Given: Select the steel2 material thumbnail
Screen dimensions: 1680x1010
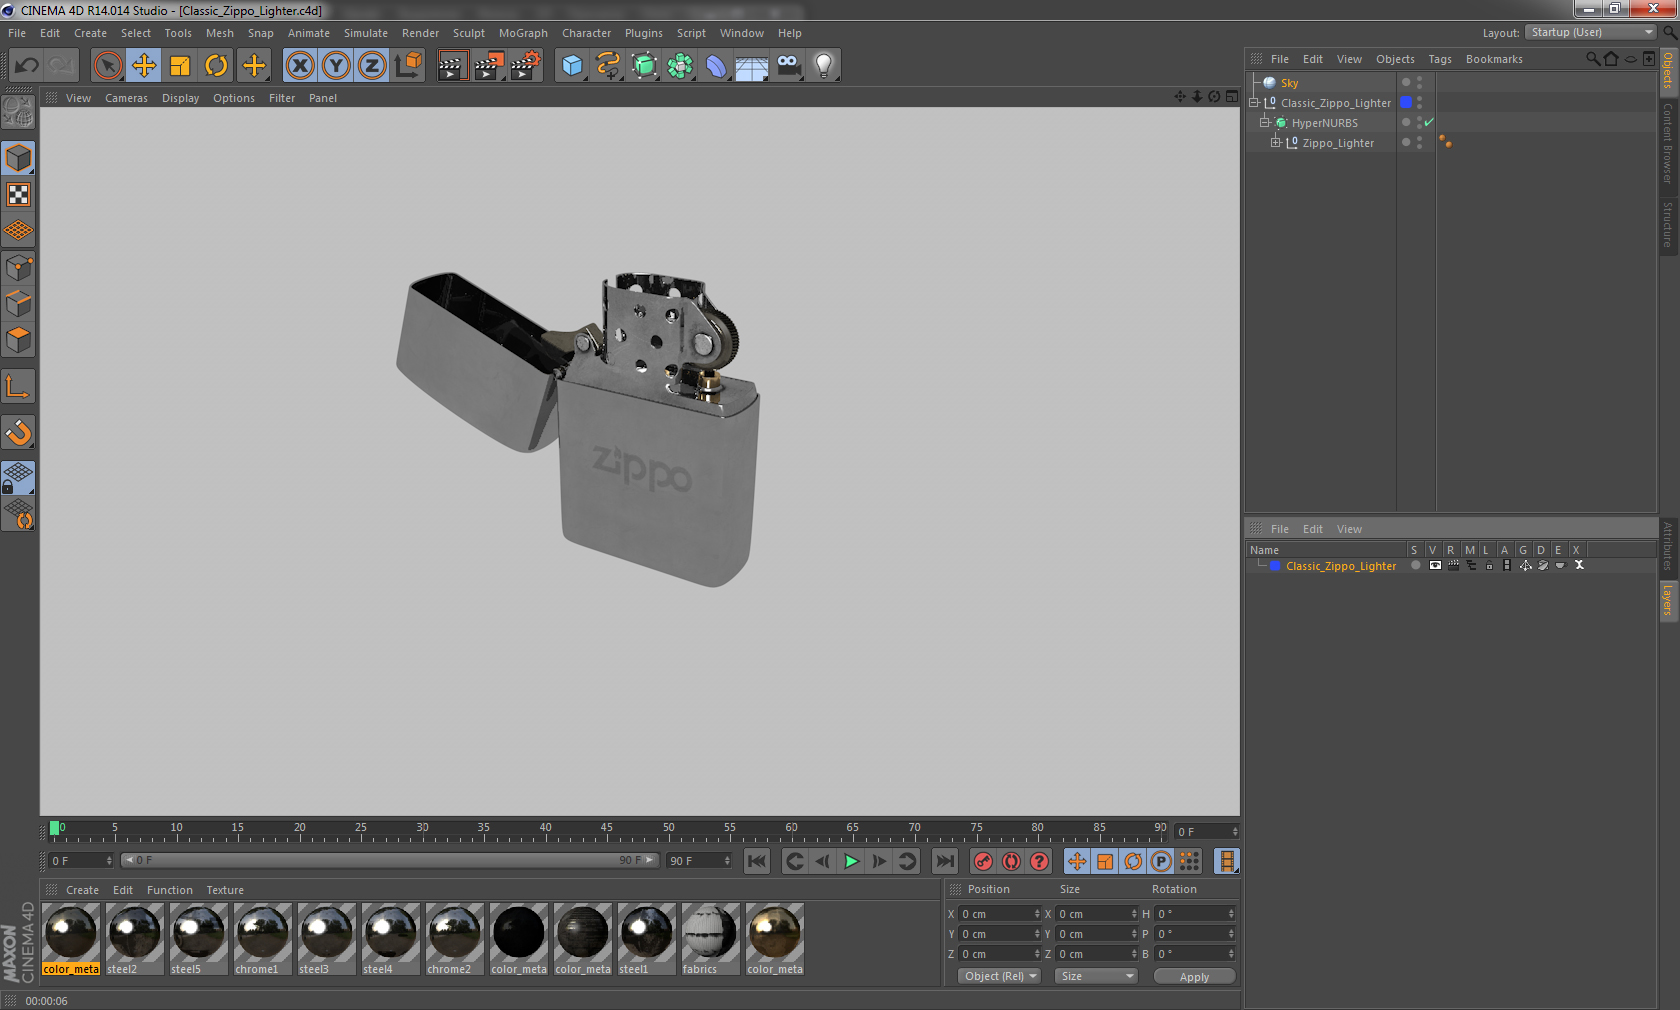Looking at the screenshot, I should click(135, 939).
